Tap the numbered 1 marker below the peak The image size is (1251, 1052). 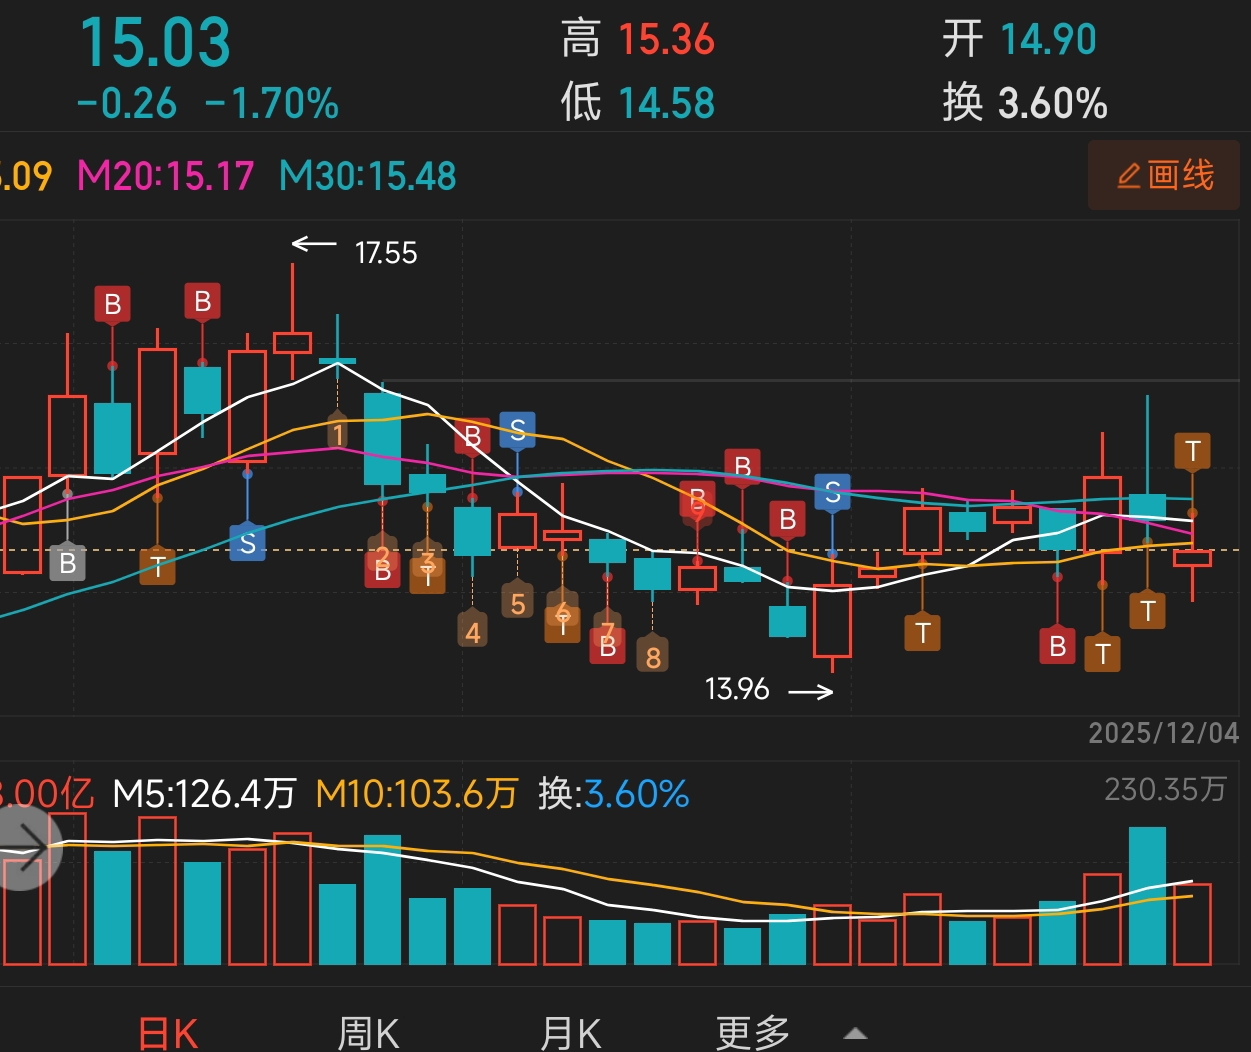338,432
